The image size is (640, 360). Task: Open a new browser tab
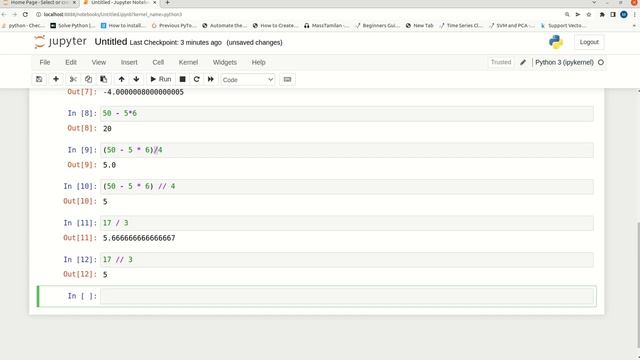[167, 2]
